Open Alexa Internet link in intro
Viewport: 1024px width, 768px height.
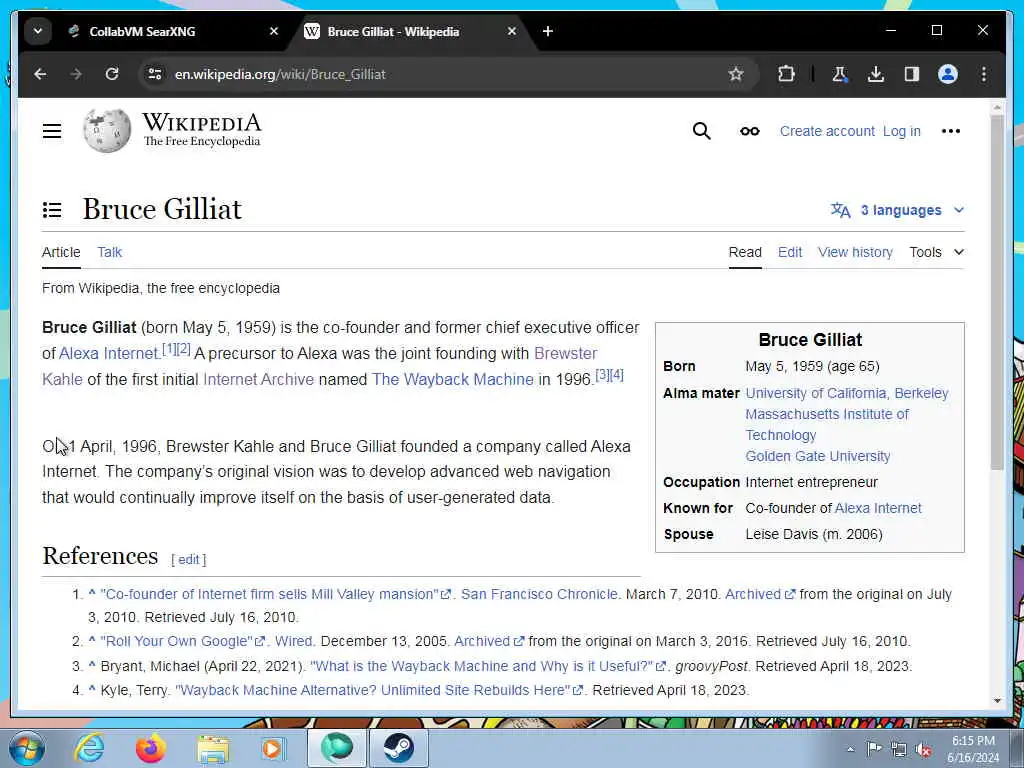click(109, 353)
